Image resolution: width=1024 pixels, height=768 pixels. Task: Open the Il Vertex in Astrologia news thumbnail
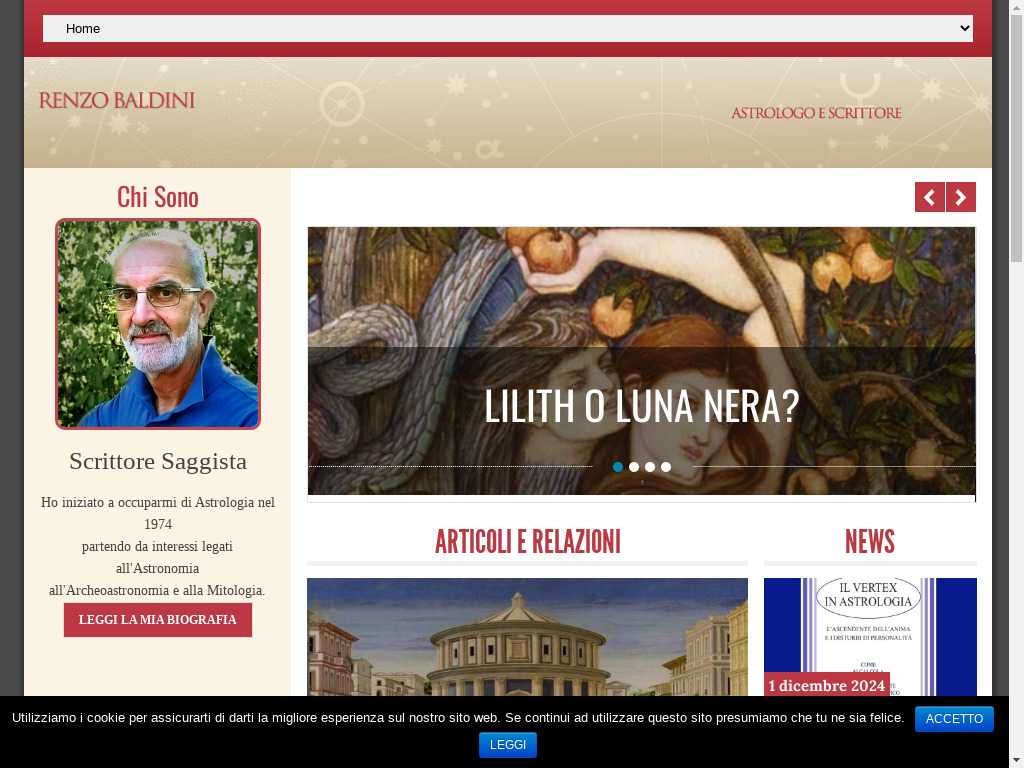870,637
